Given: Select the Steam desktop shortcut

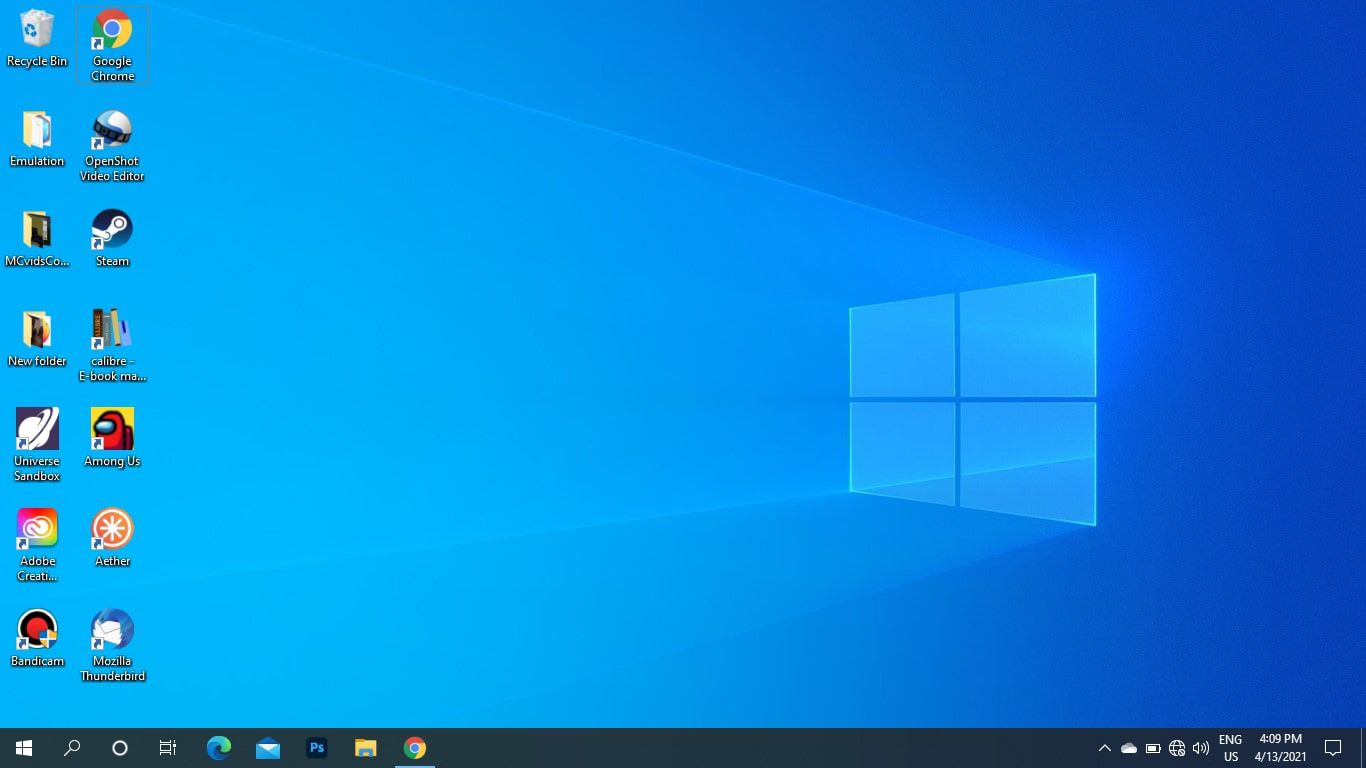Looking at the screenshot, I should point(112,239).
